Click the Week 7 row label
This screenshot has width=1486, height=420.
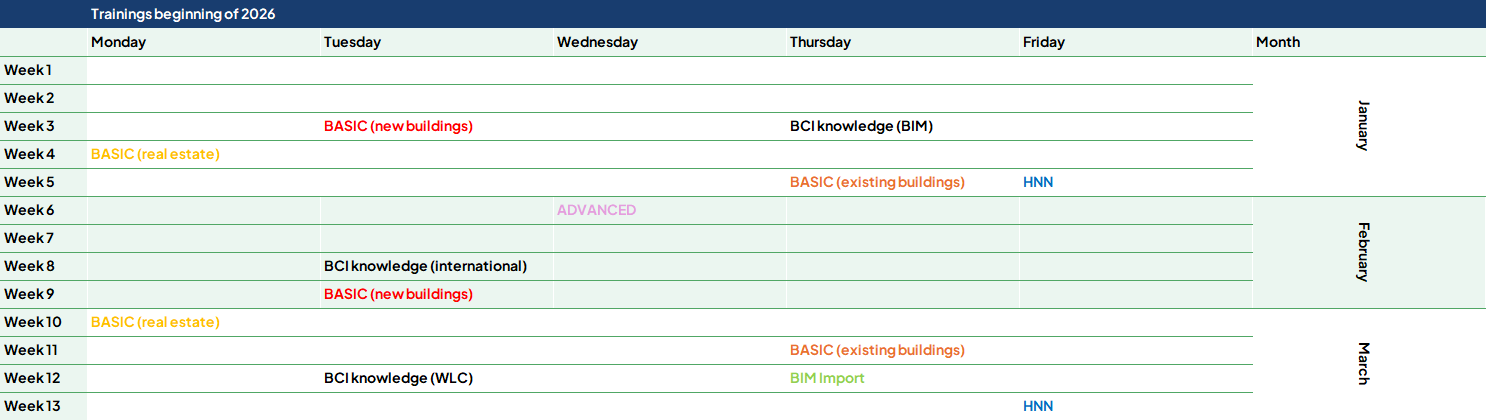pos(28,238)
